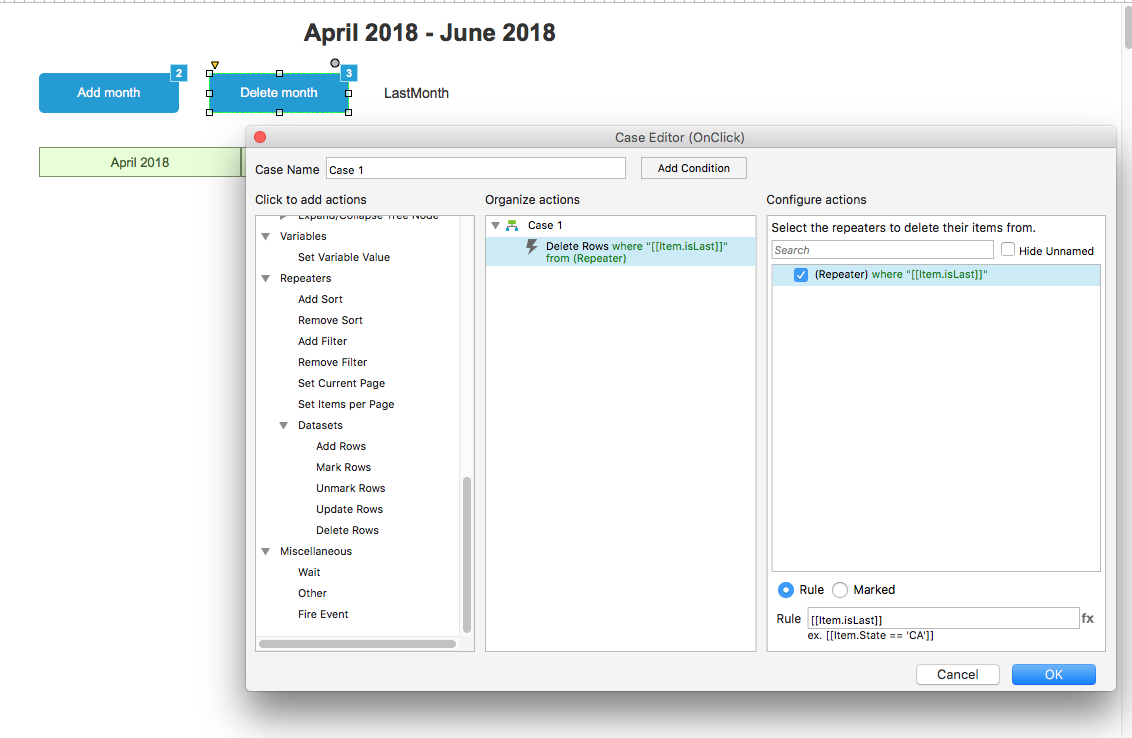Collapse the Datasets subgroup

click(284, 426)
